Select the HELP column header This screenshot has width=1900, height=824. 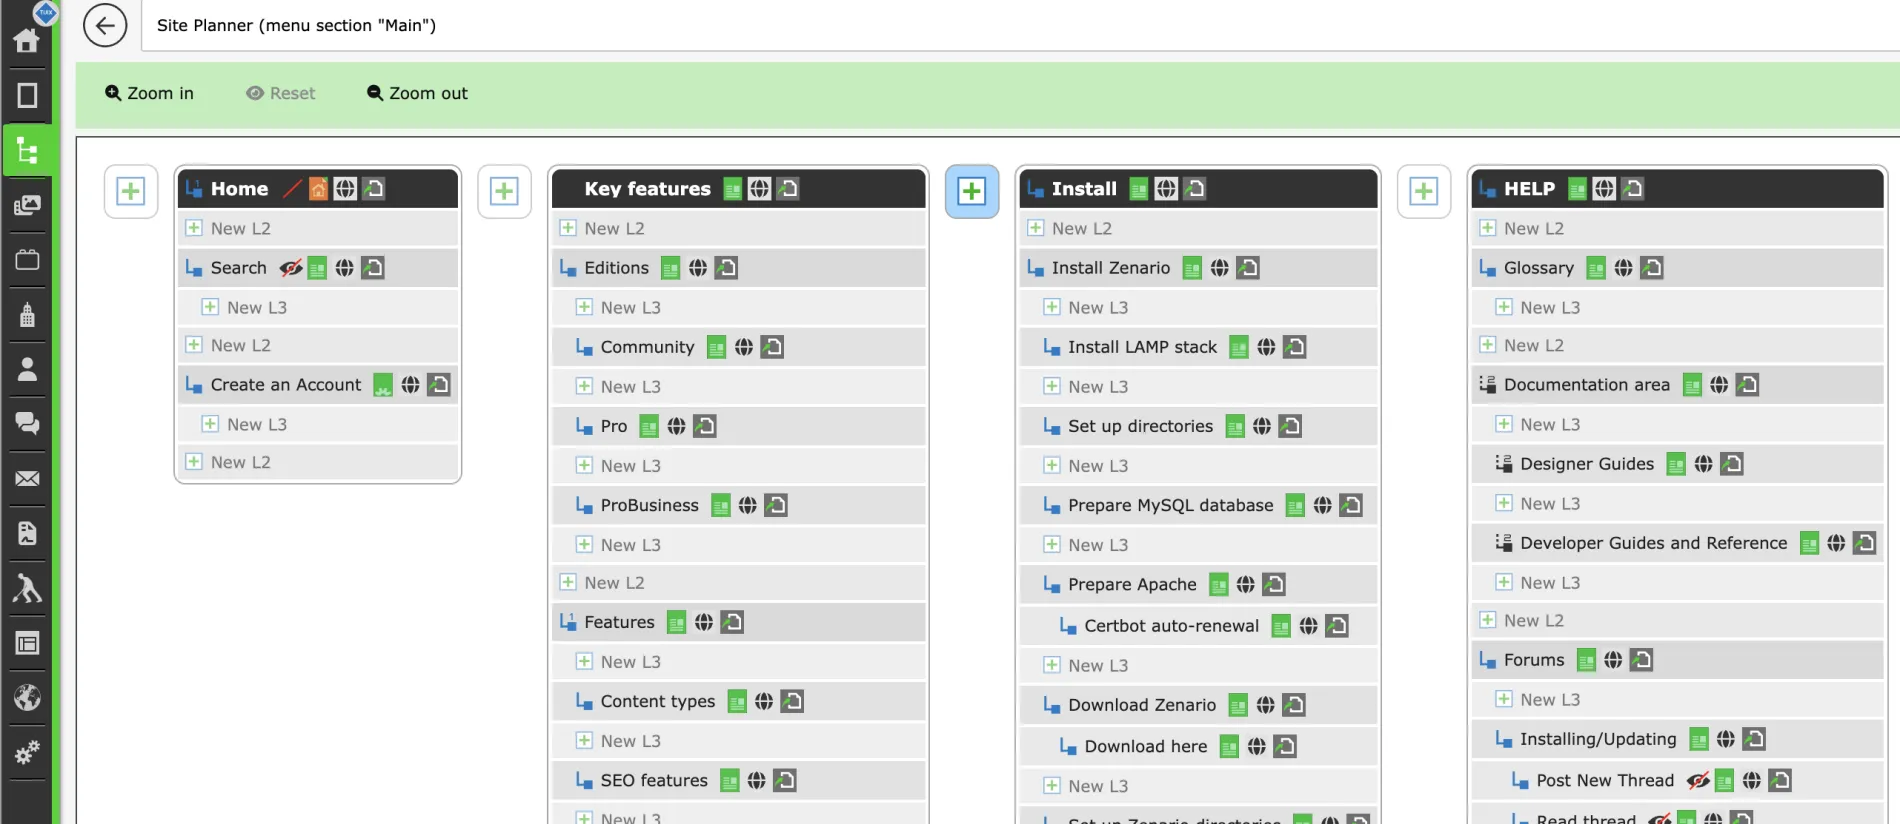(x=1678, y=188)
